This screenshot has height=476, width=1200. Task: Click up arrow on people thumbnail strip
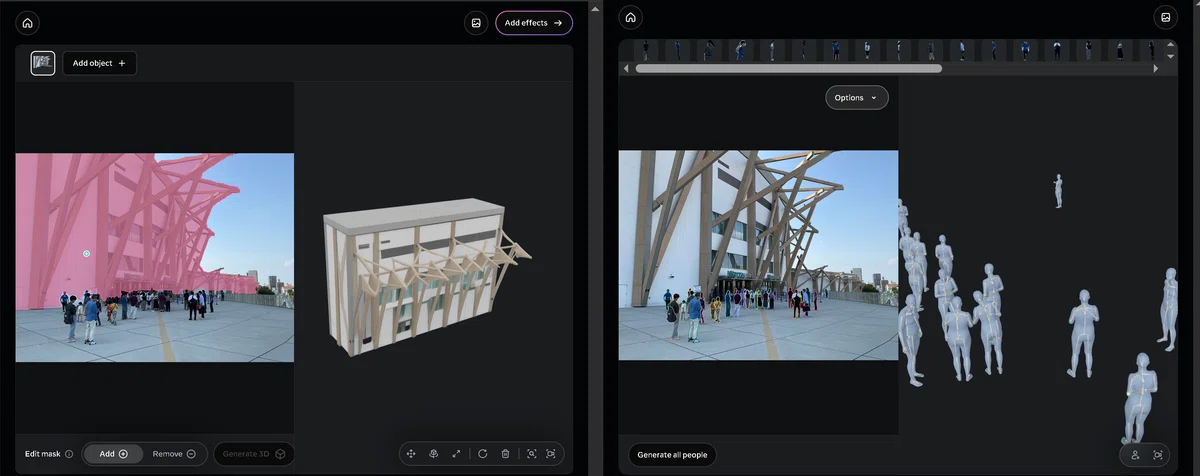click(x=1171, y=45)
